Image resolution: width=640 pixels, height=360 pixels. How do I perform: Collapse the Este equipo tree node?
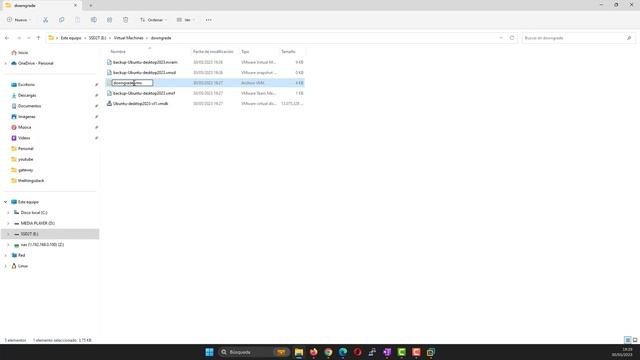click(5, 202)
